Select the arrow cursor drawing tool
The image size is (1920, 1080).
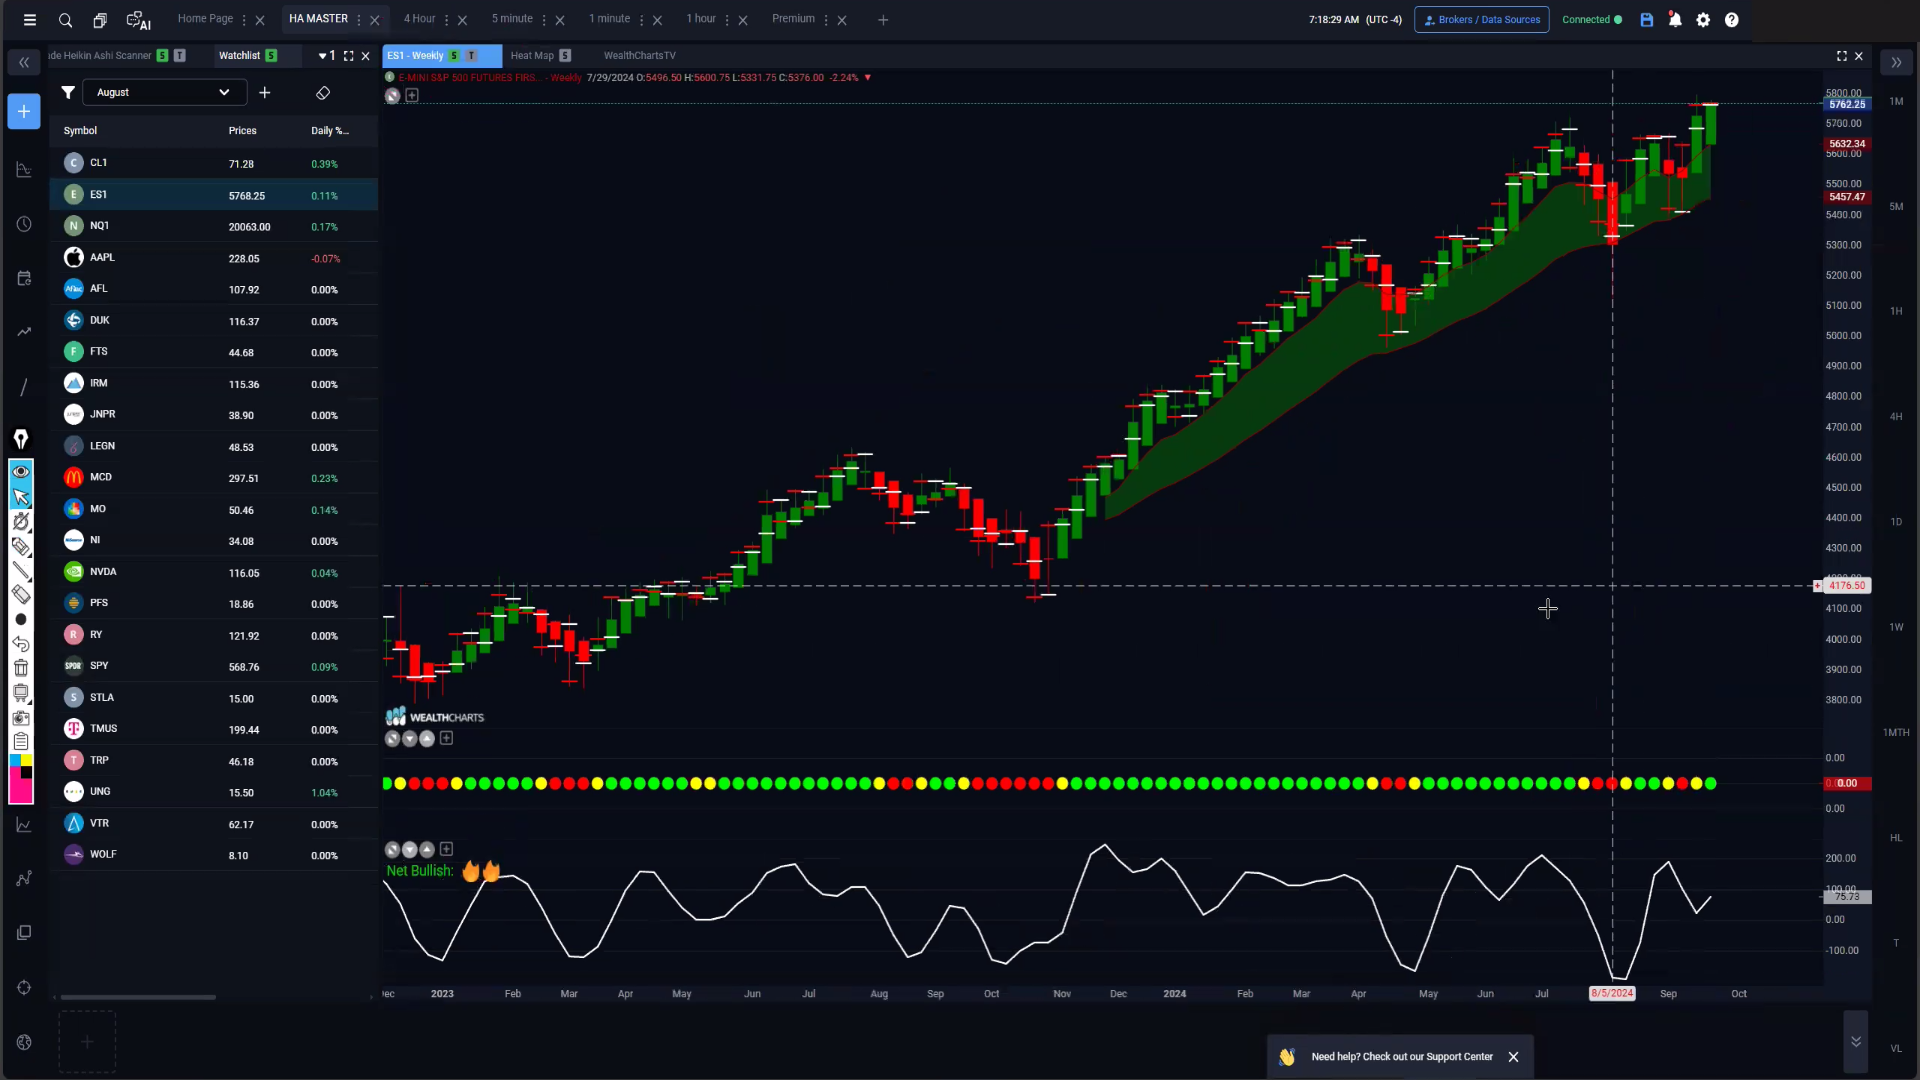pos(21,496)
